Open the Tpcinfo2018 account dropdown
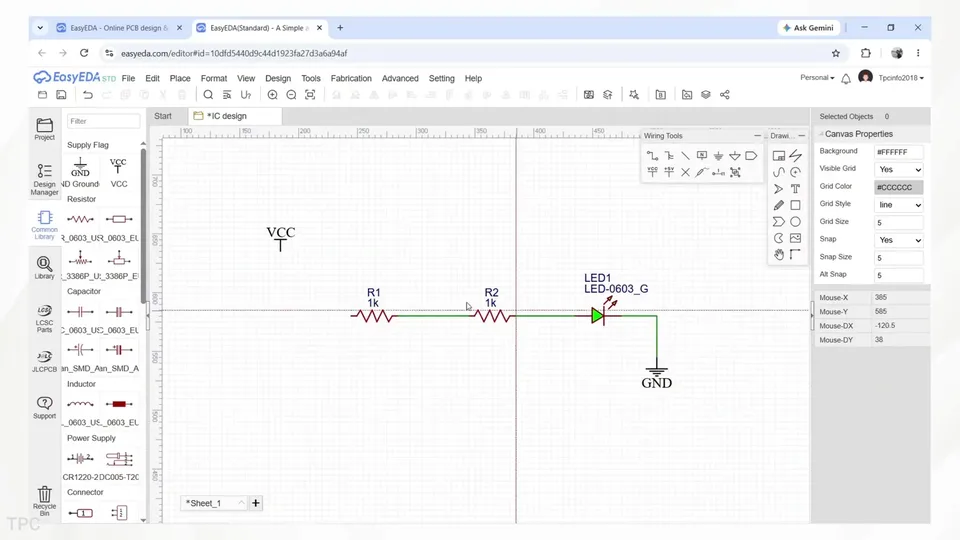Screen dimensions: 960x540 pyautogui.click(x=901, y=78)
